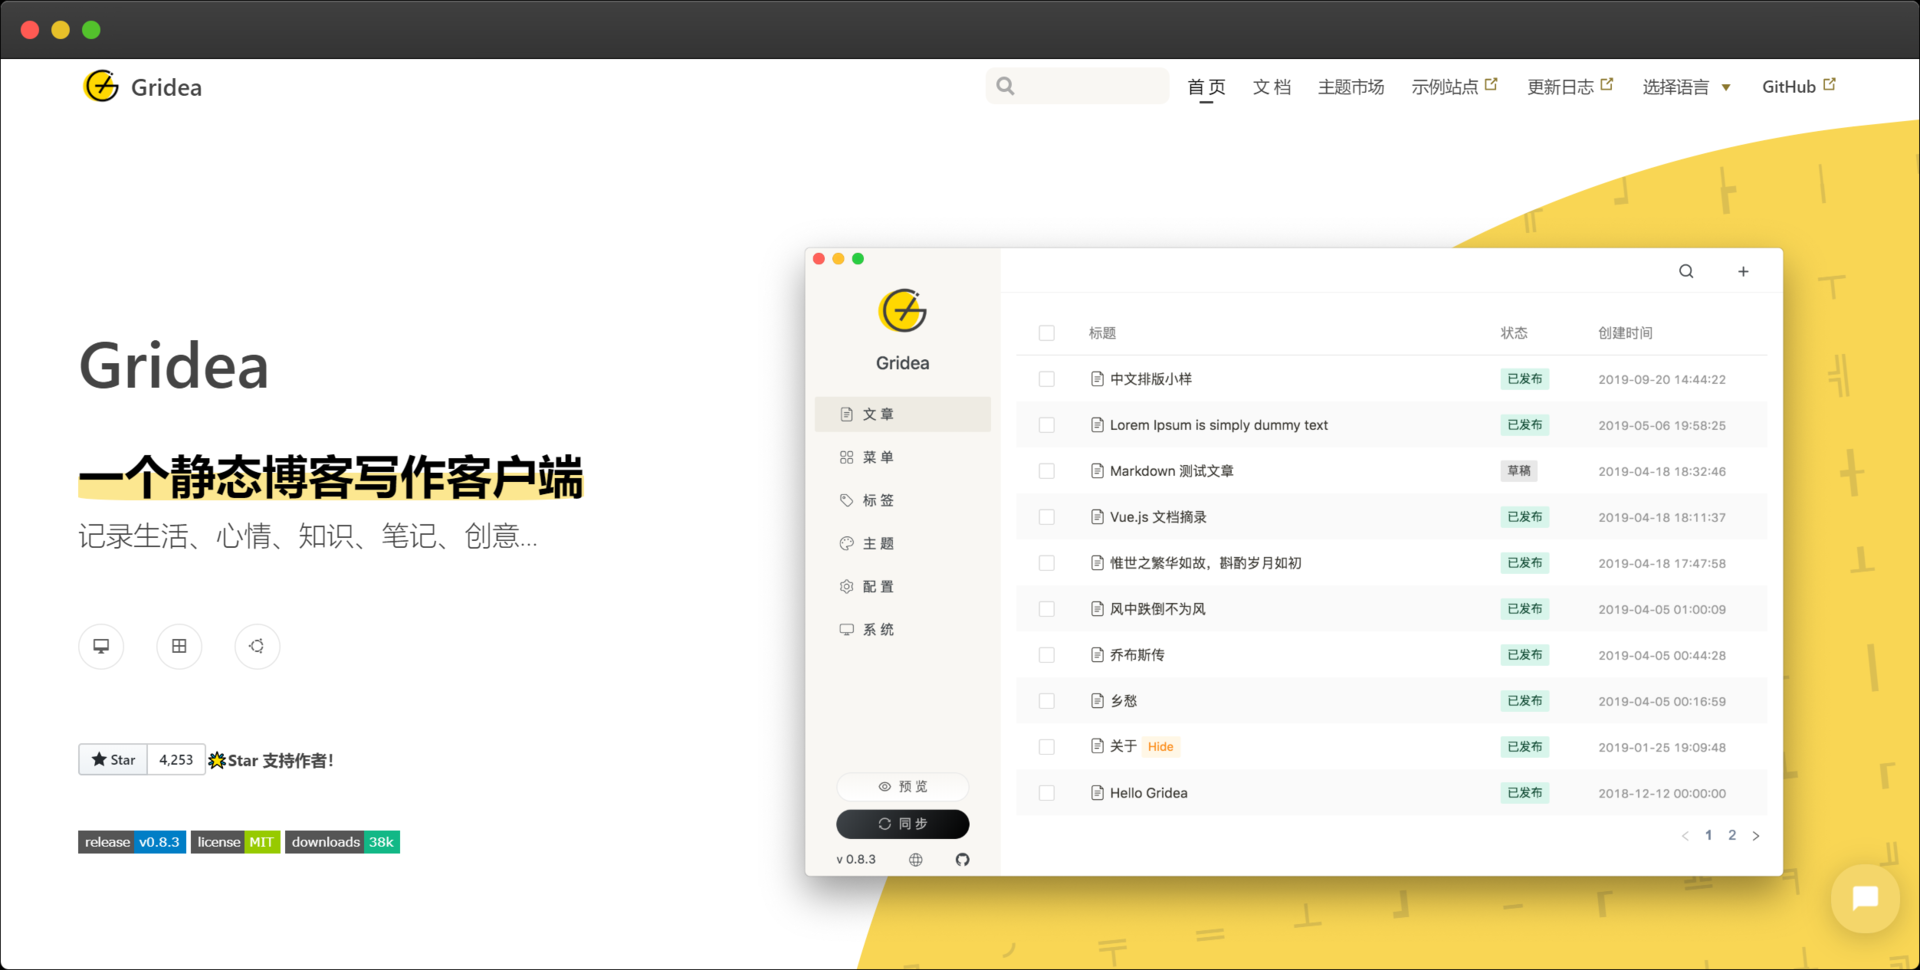Click the search magnifier icon in navbar
The width and height of the screenshot is (1920, 970).
tap(1005, 86)
